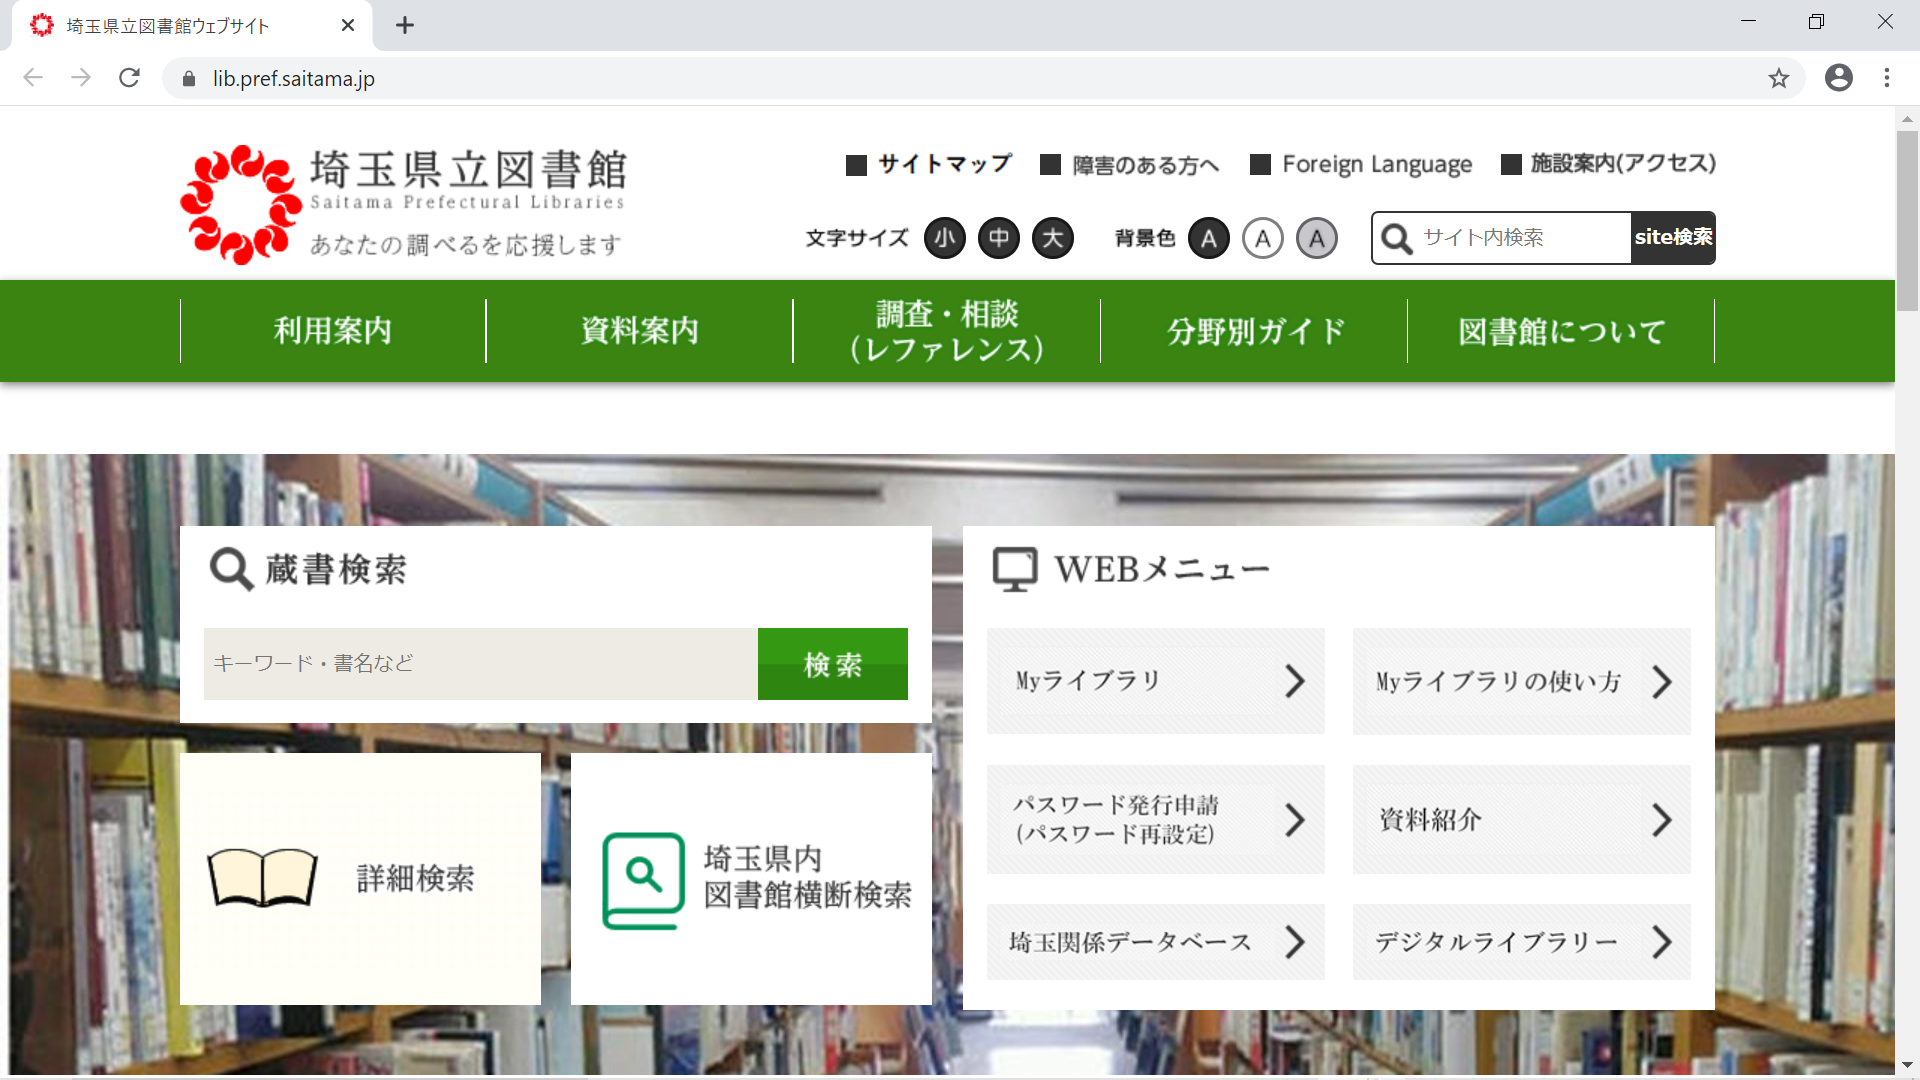Open the 資料案内 menu

click(640, 331)
